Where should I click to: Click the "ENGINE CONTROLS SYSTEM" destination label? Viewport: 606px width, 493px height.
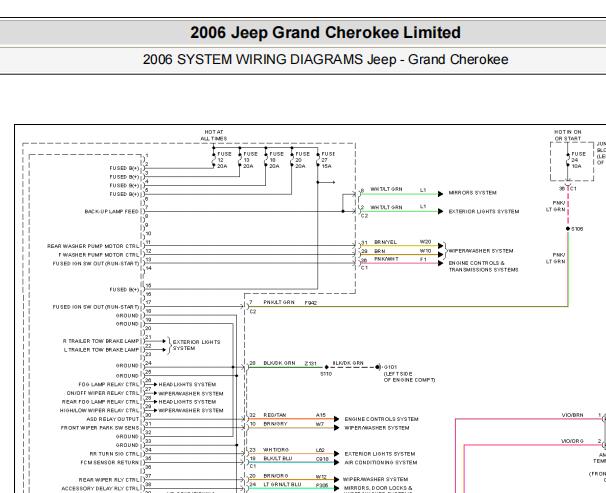[381, 419]
